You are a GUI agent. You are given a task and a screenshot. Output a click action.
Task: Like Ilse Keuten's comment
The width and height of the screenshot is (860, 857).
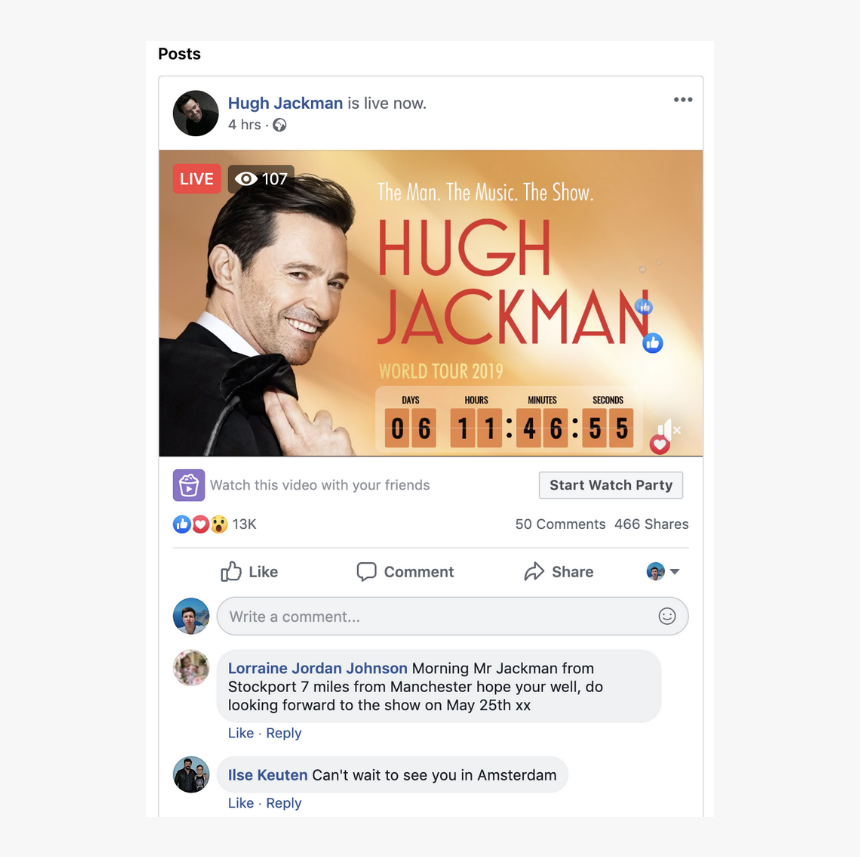click(x=241, y=803)
